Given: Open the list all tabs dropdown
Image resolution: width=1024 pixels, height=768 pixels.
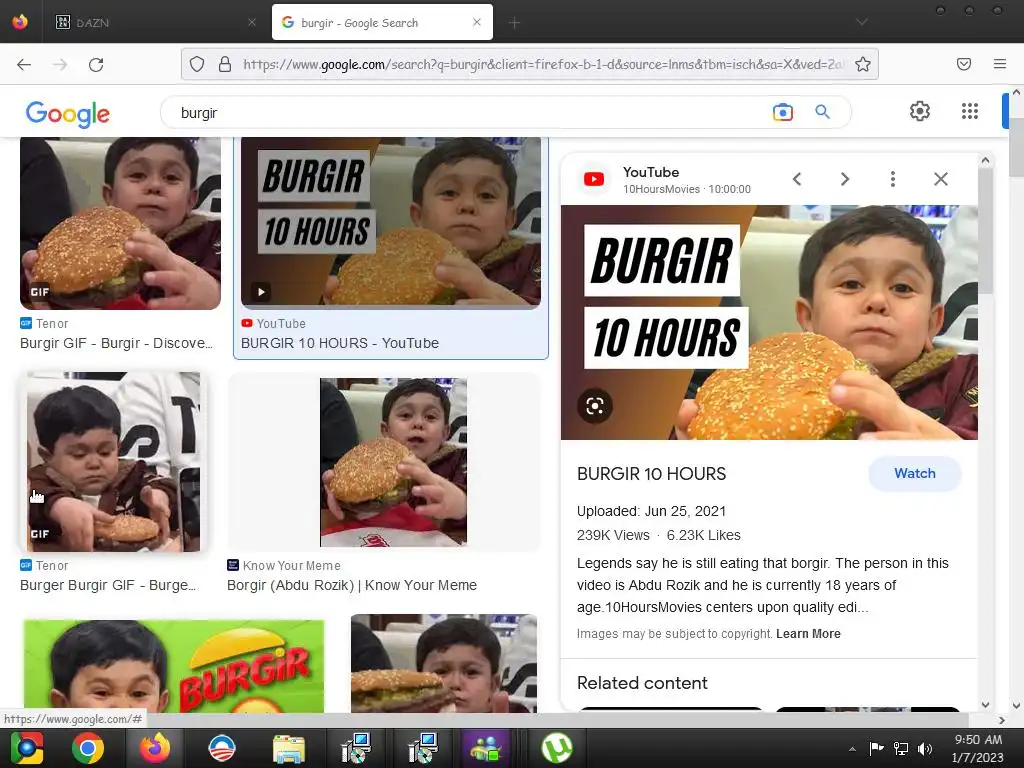Looking at the screenshot, I should (x=862, y=22).
